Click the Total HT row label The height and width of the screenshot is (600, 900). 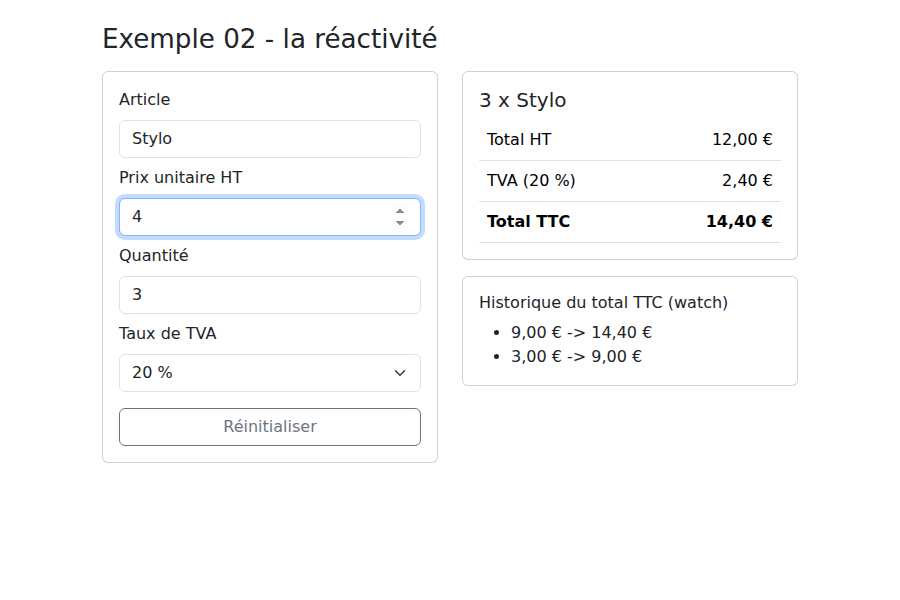tap(519, 140)
